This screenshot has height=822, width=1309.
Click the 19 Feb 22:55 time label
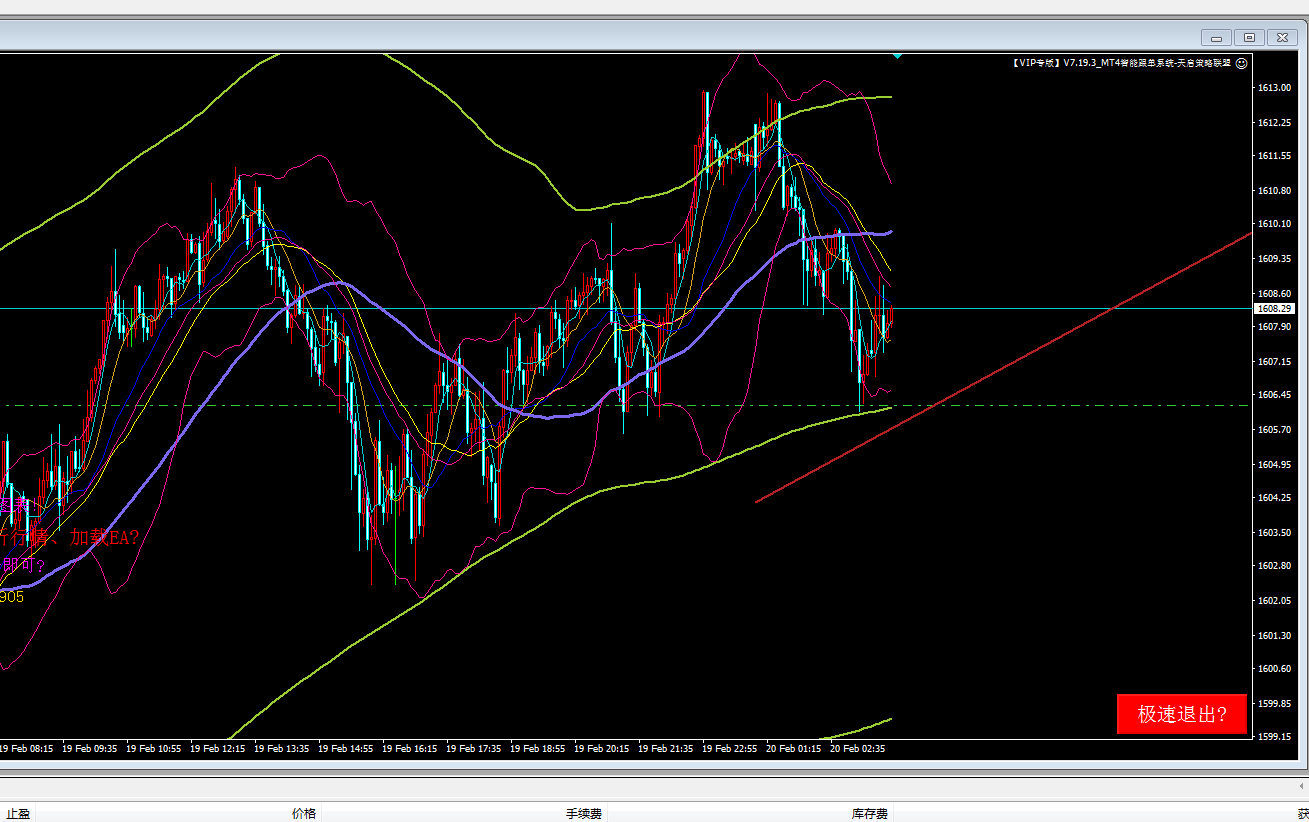pos(731,748)
